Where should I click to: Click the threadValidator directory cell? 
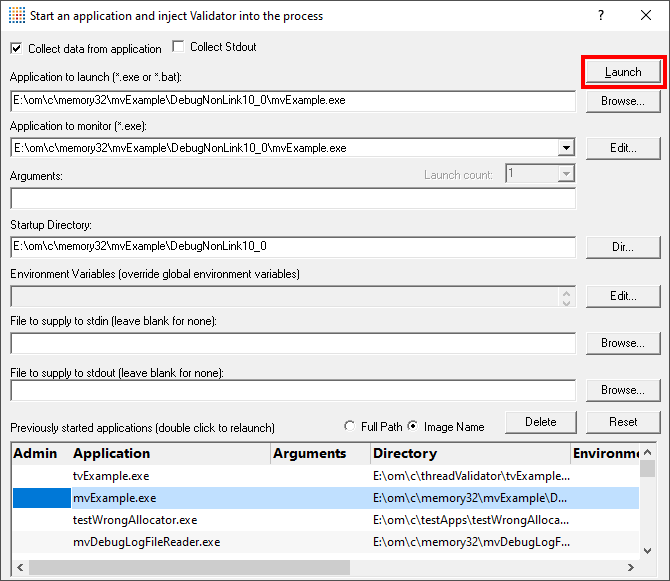click(x=471, y=476)
